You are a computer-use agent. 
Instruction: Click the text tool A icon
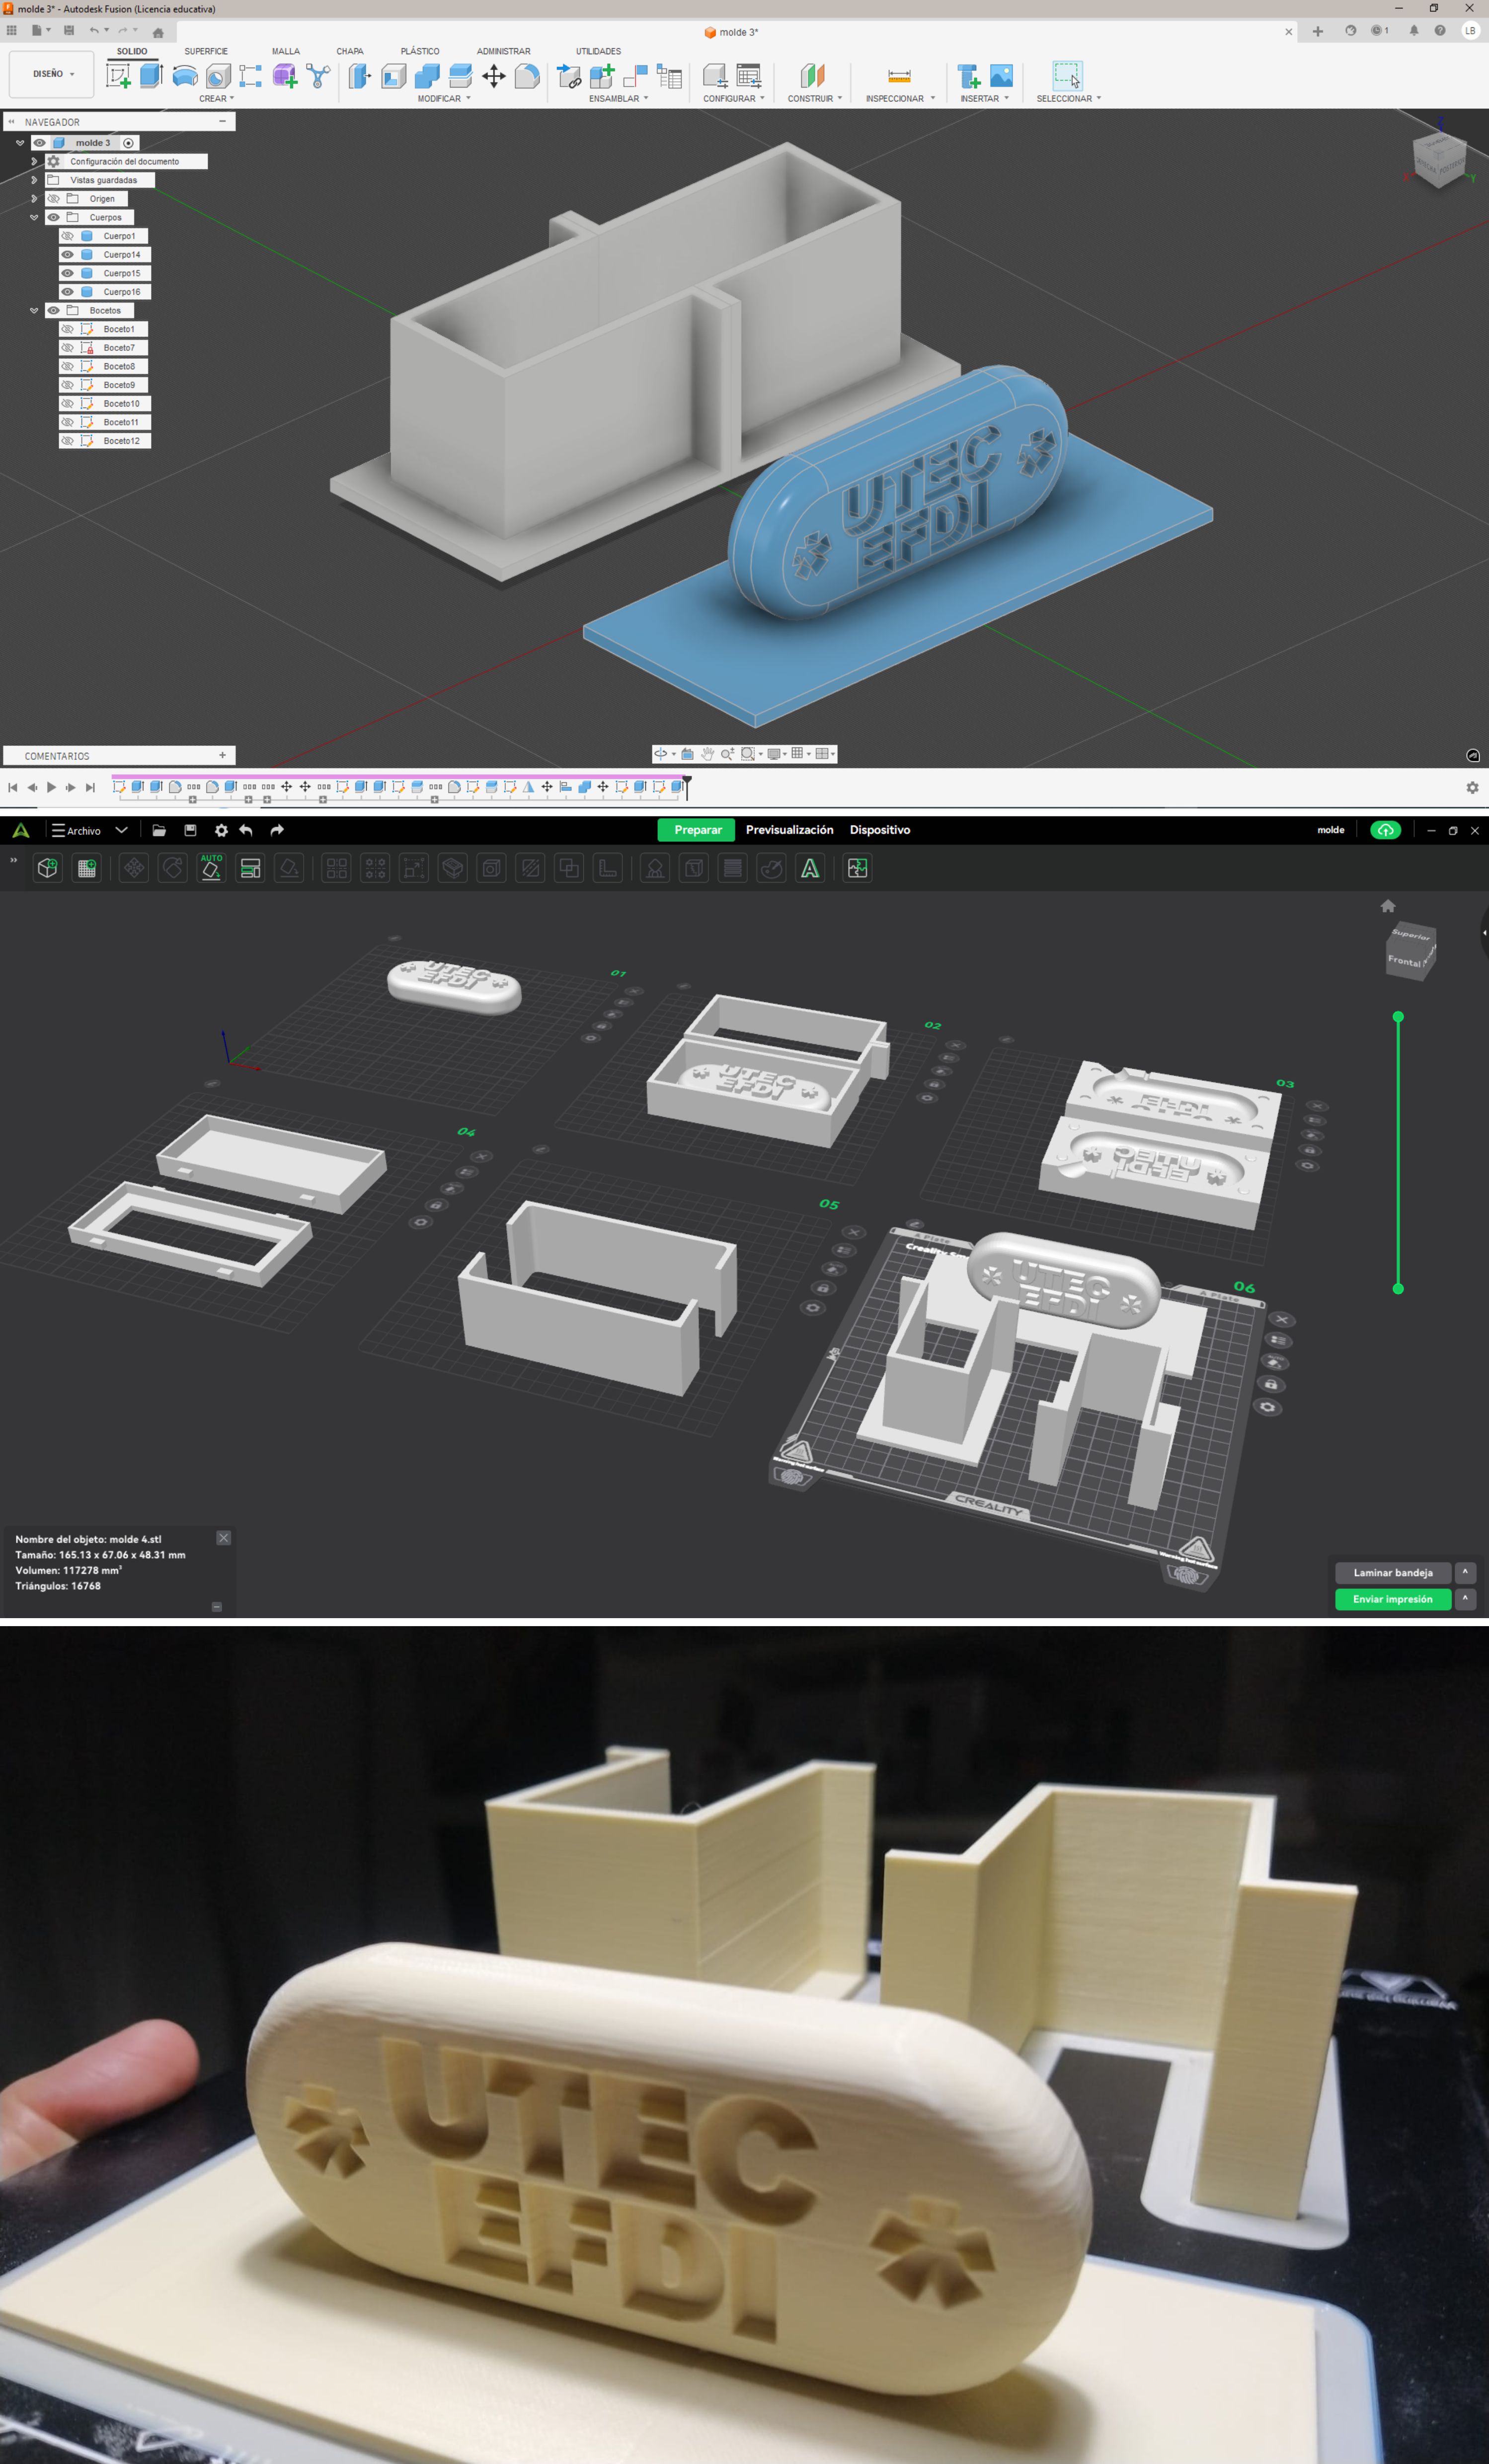(x=810, y=868)
